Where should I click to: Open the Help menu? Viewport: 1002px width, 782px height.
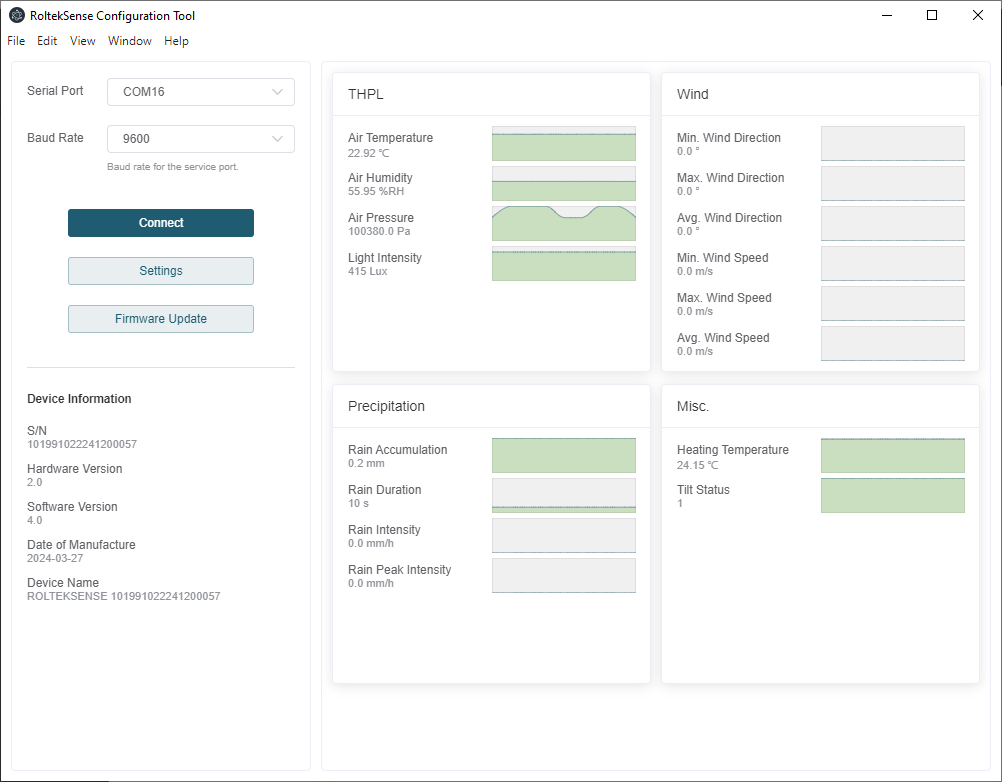point(176,41)
